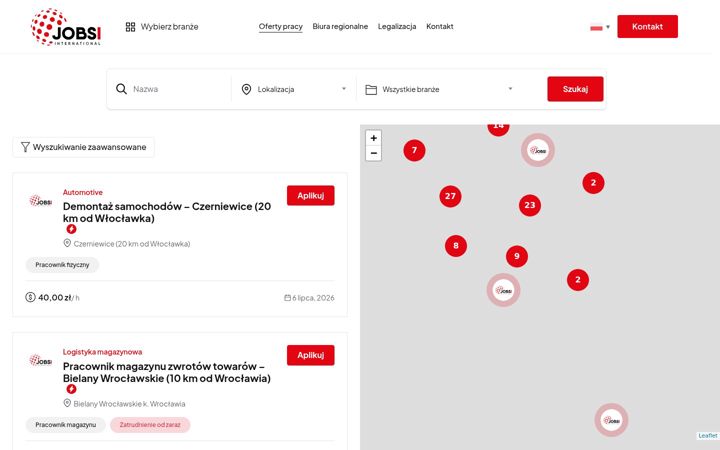The image size is (720, 450).
Task: Open Kontakt in the navigation menu
Action: pyautogui.click(x=439, y=26)
